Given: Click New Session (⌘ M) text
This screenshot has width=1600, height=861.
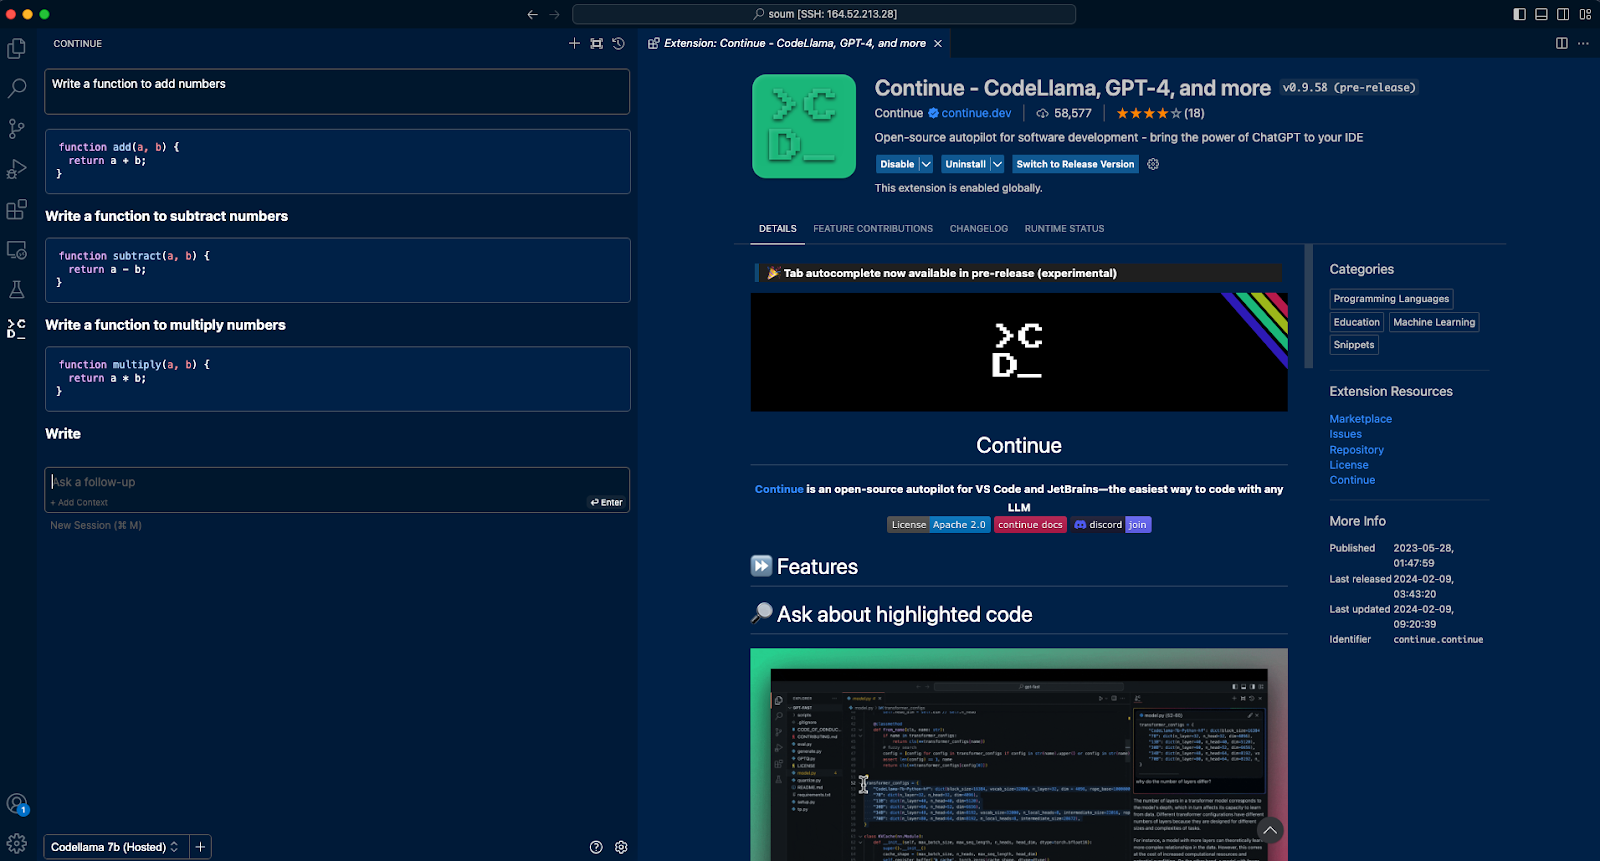Looking at the screenshot, I should [96, 525].
